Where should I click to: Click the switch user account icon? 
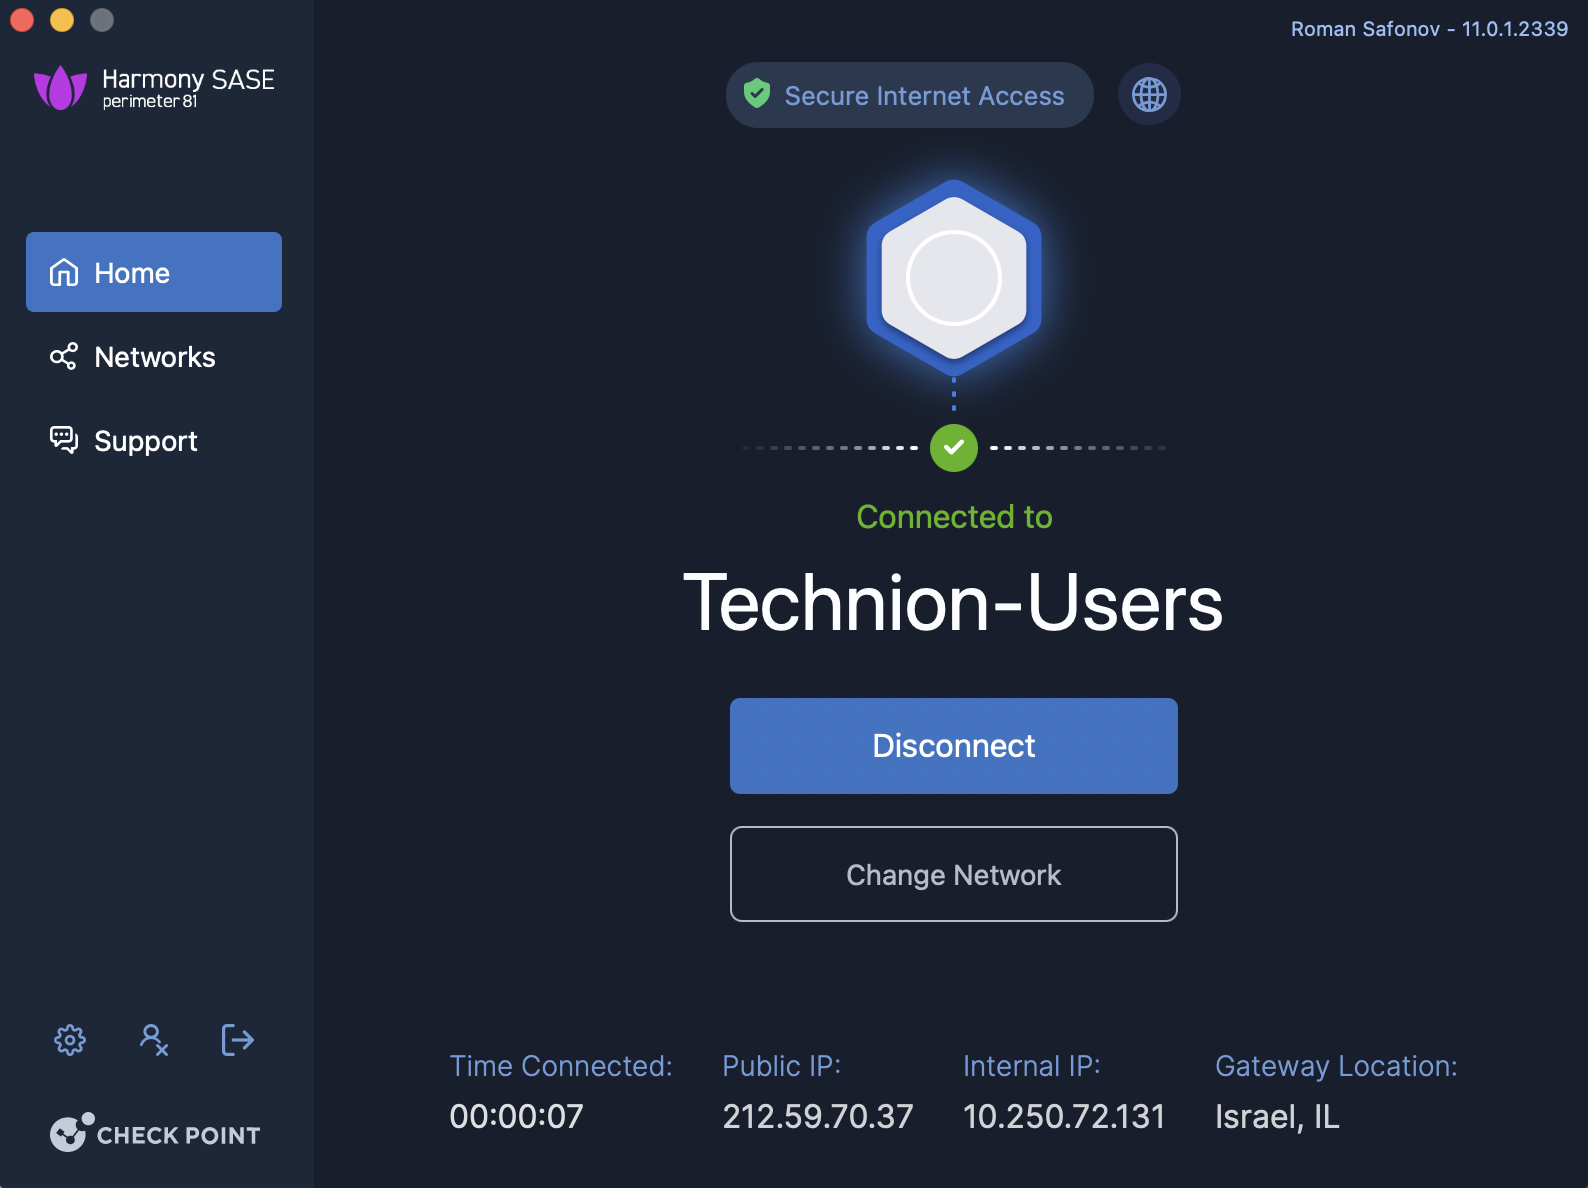[154, 1040]
